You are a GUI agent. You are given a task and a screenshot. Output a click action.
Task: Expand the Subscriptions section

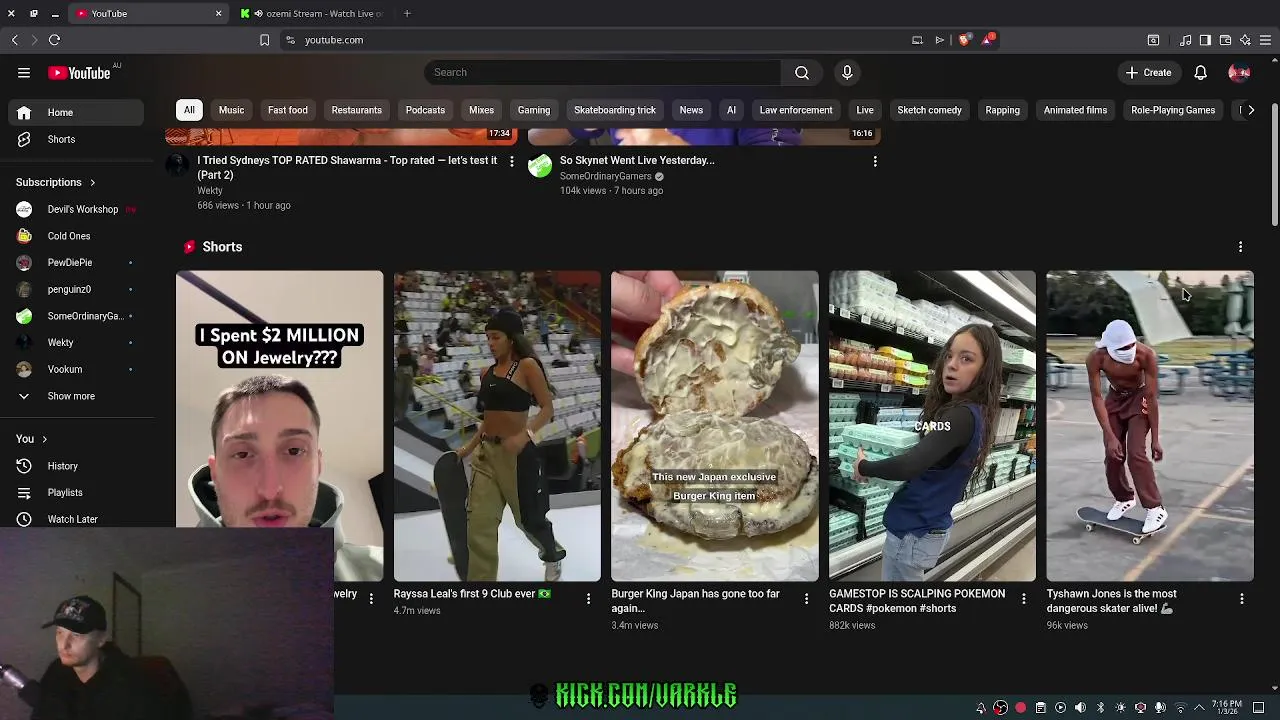pos(56,183)
